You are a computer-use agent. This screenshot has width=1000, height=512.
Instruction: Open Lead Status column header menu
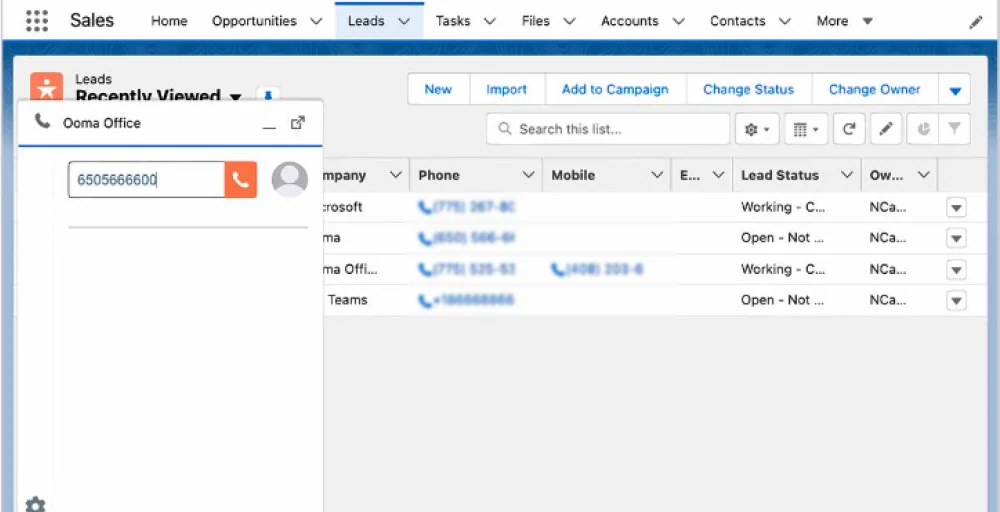pyautogui.click(x=847, y=175)
